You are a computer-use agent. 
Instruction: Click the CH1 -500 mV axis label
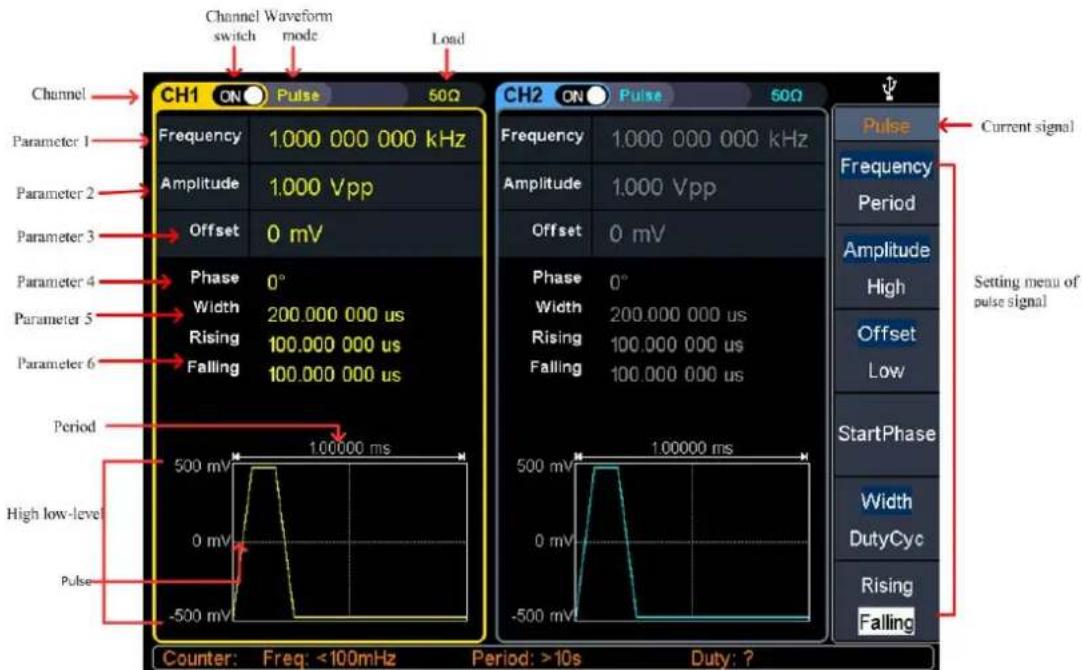pyautogui.click(x=200, y=615)
